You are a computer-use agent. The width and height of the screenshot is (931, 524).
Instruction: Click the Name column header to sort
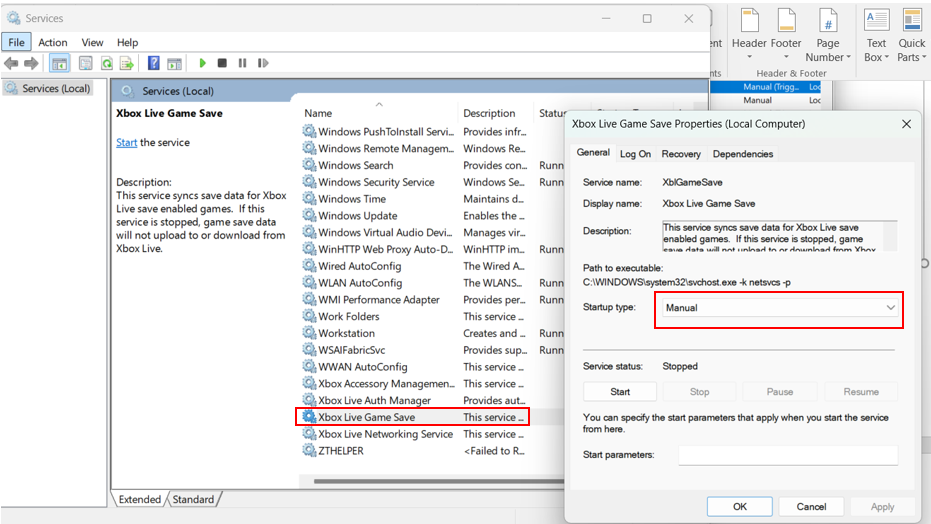coord(318,113)
